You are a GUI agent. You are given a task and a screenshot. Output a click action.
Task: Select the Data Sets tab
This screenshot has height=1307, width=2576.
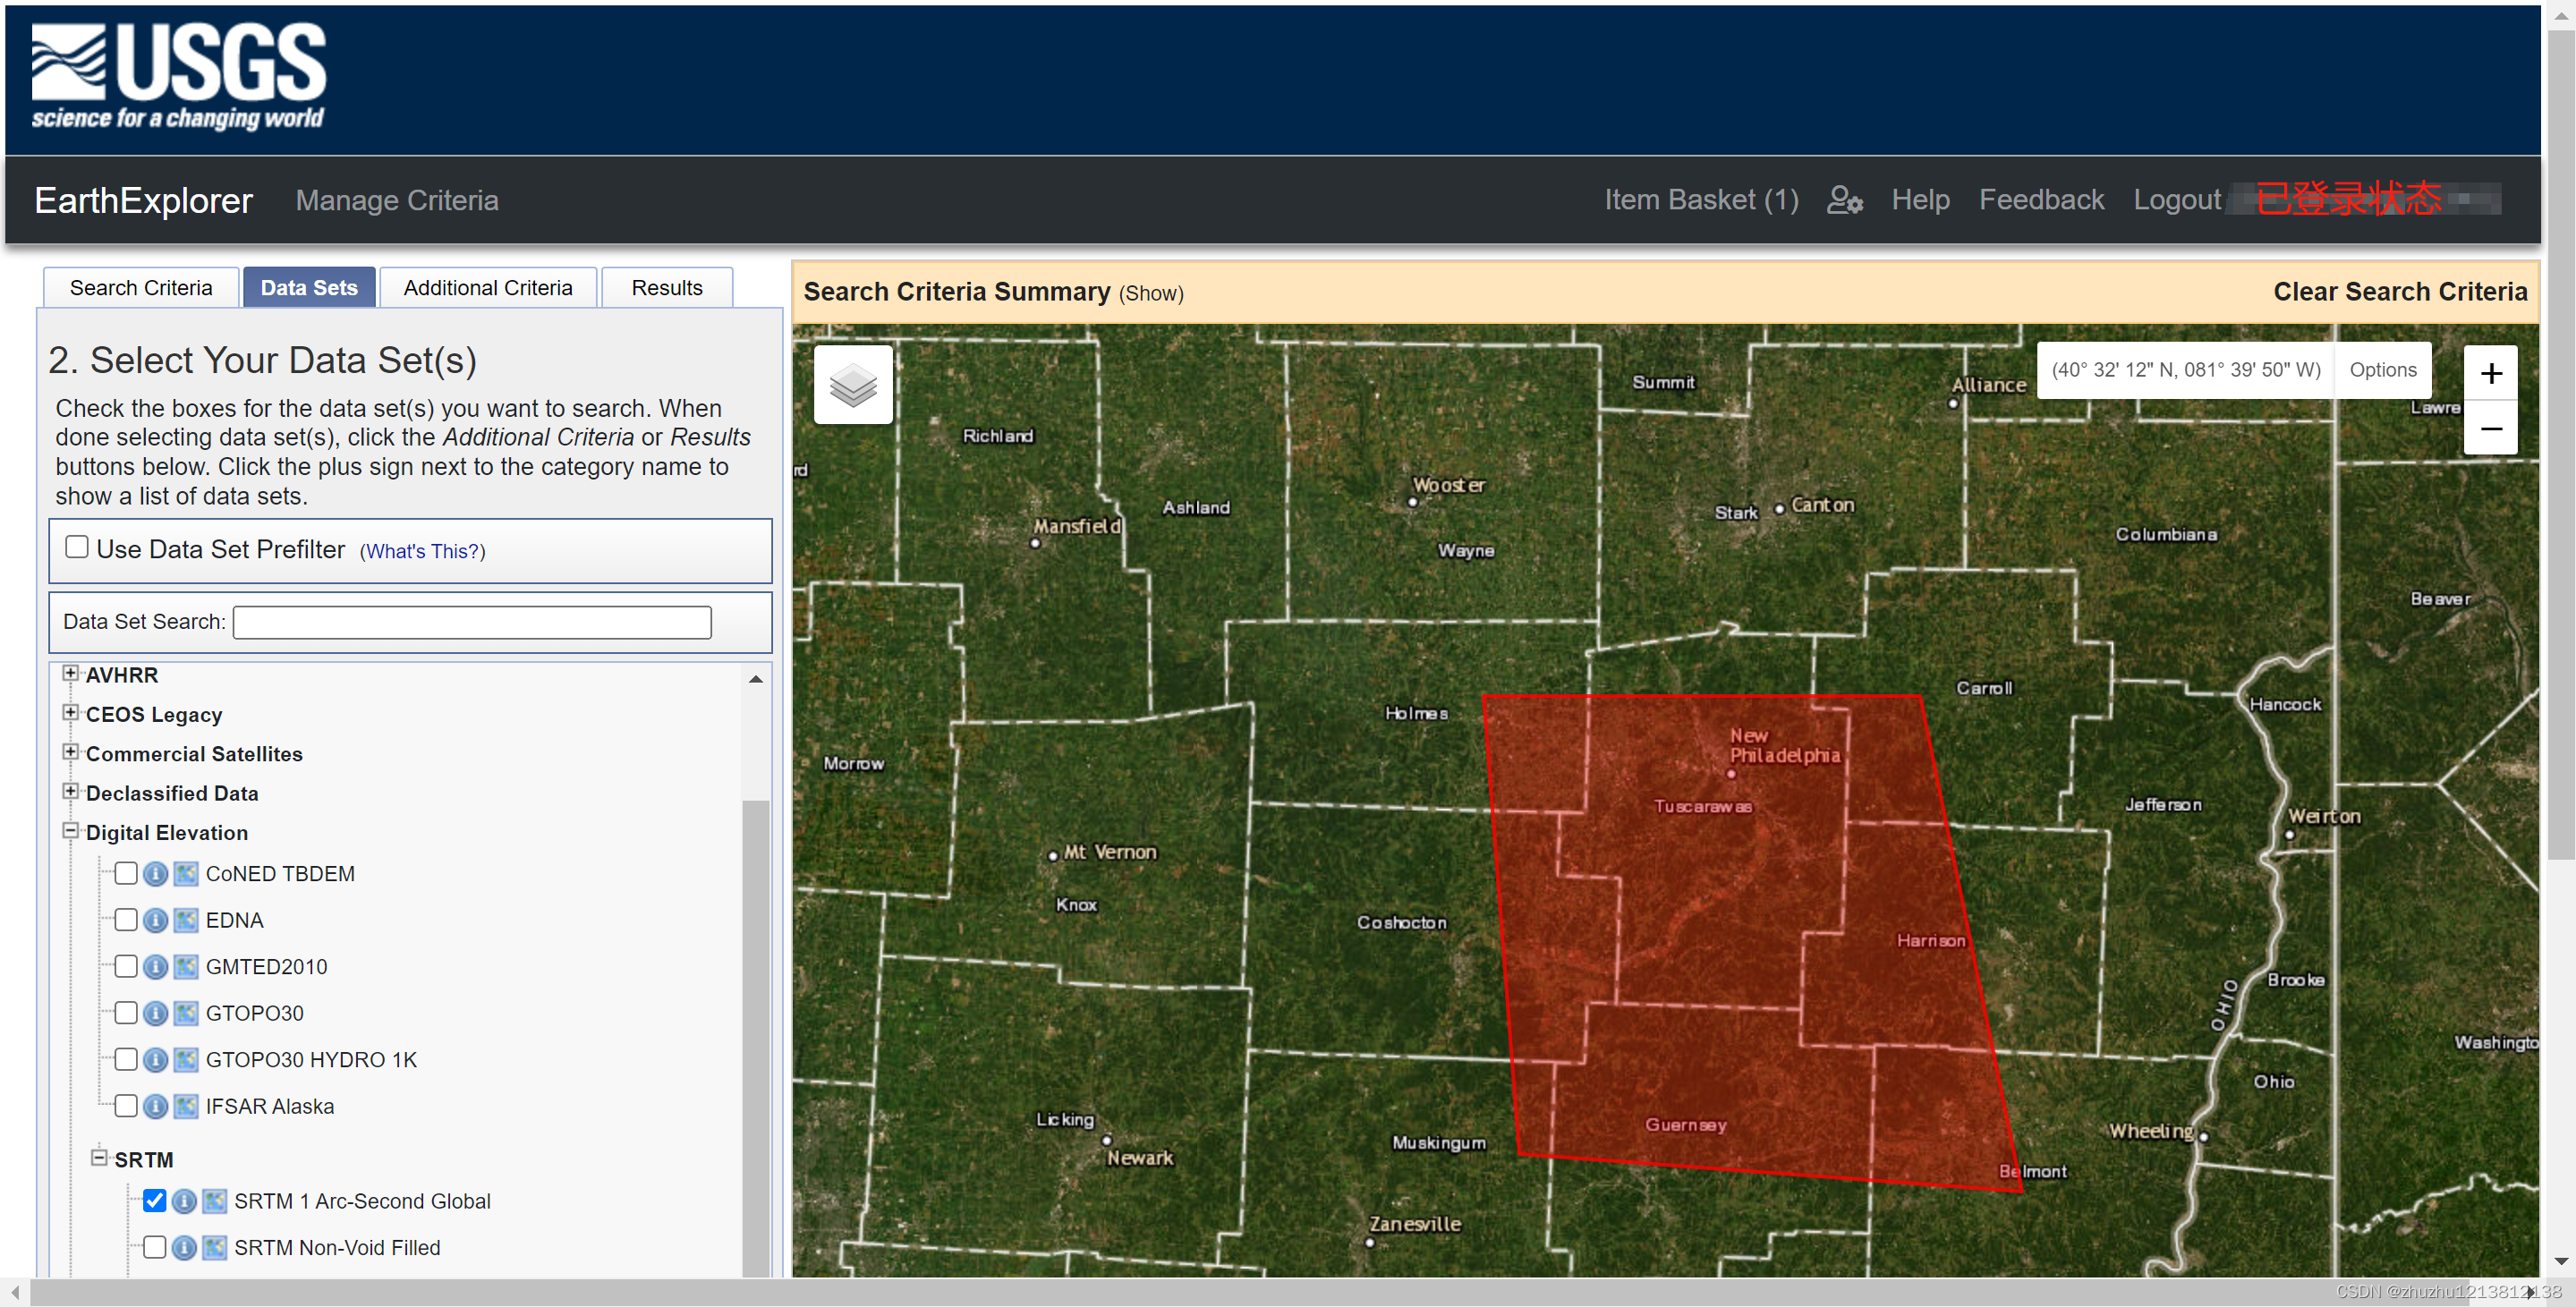[x=309, y=288]
